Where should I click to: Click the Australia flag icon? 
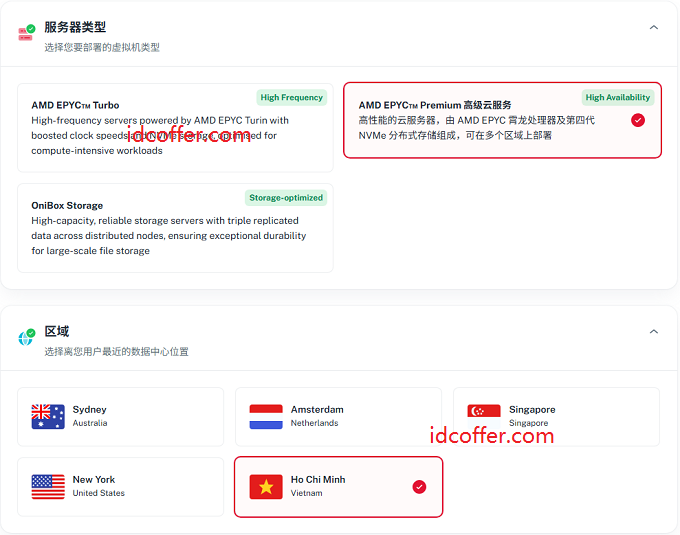click(48, 416)
